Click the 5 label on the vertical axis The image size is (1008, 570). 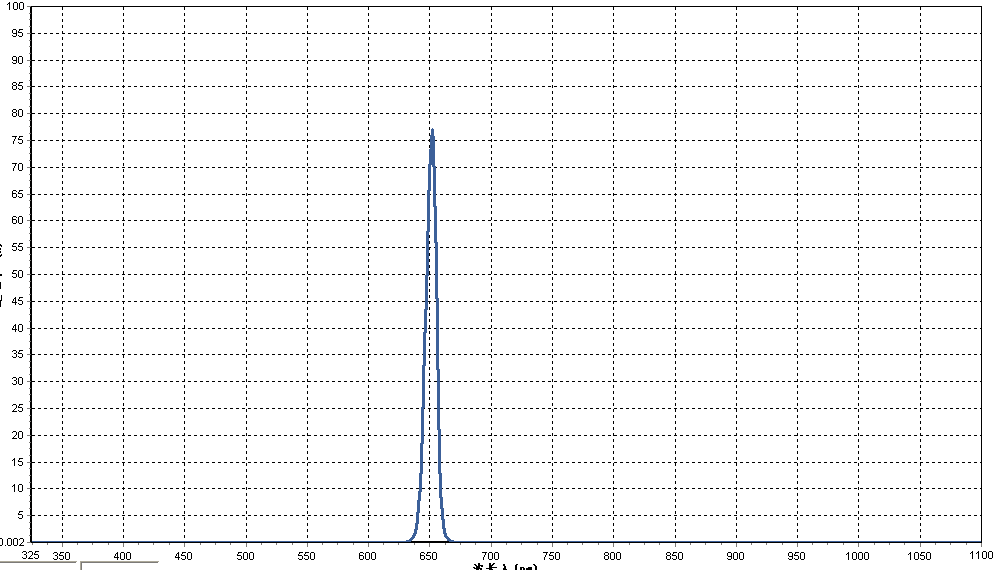coord(20,515)
